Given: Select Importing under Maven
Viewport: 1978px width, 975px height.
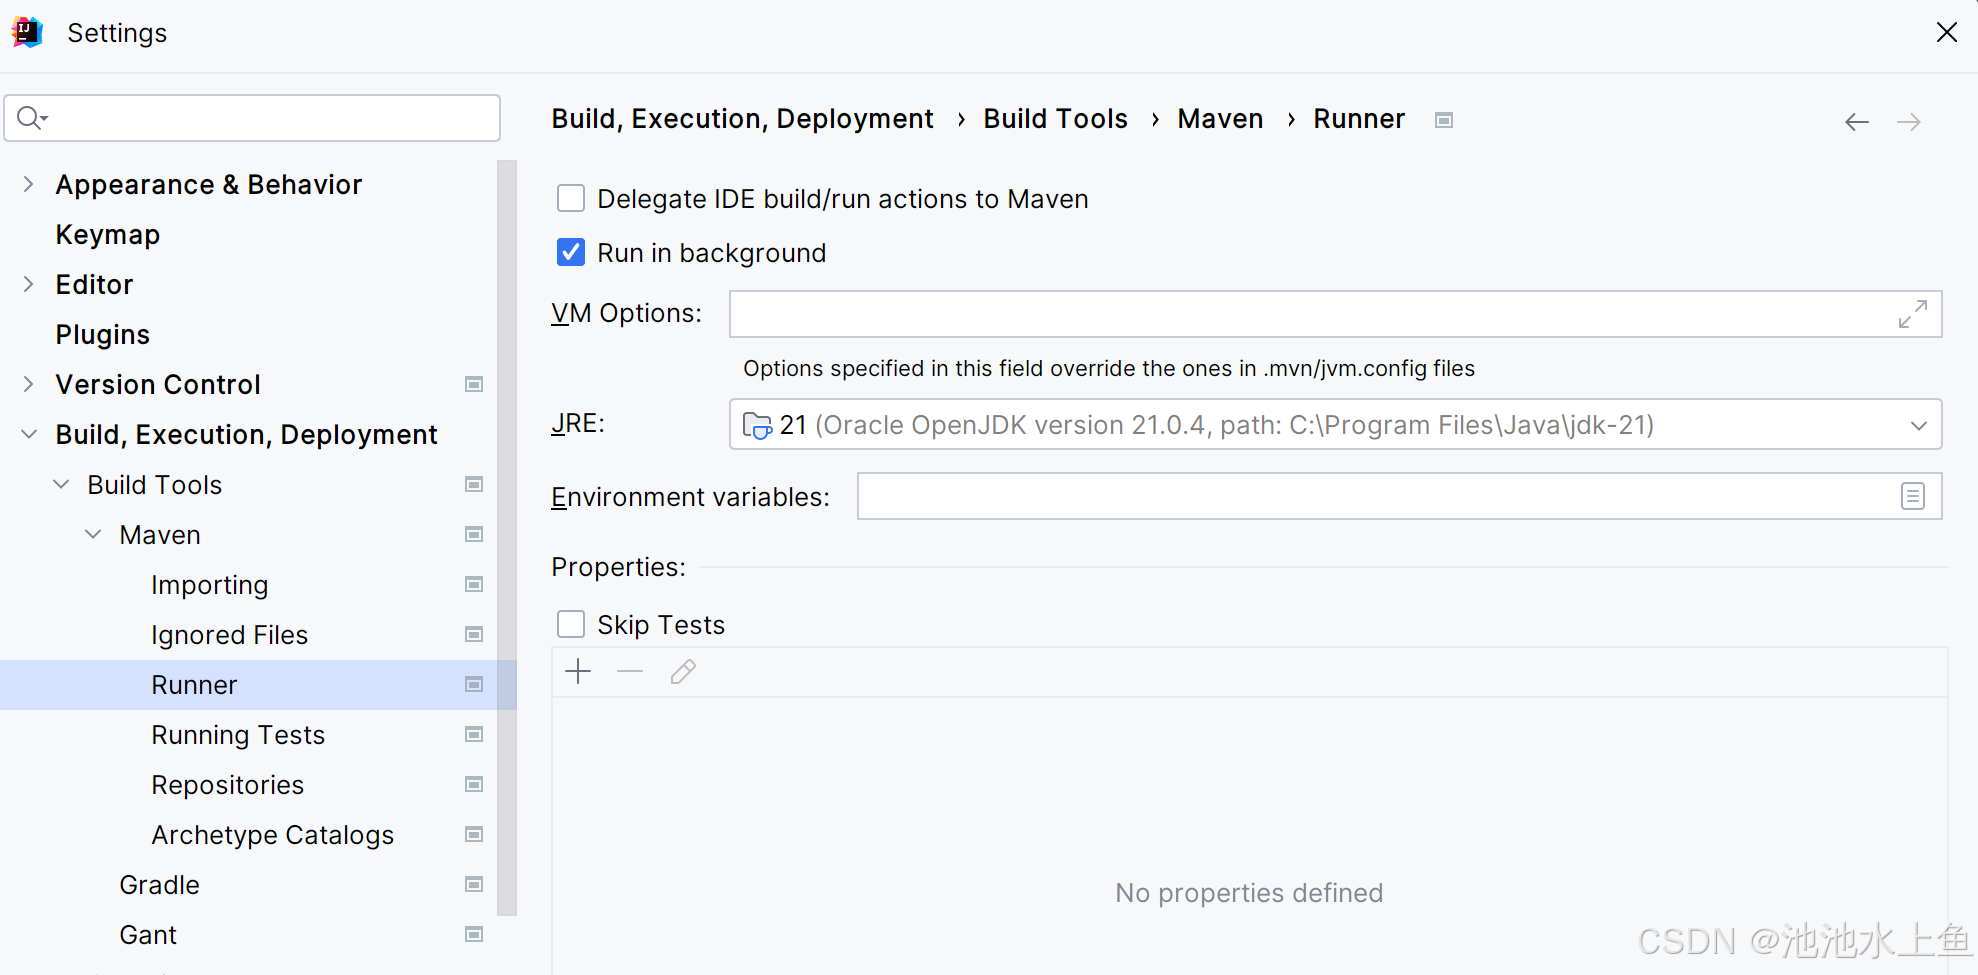Looking at the screenshot, I should coord(210,585).
